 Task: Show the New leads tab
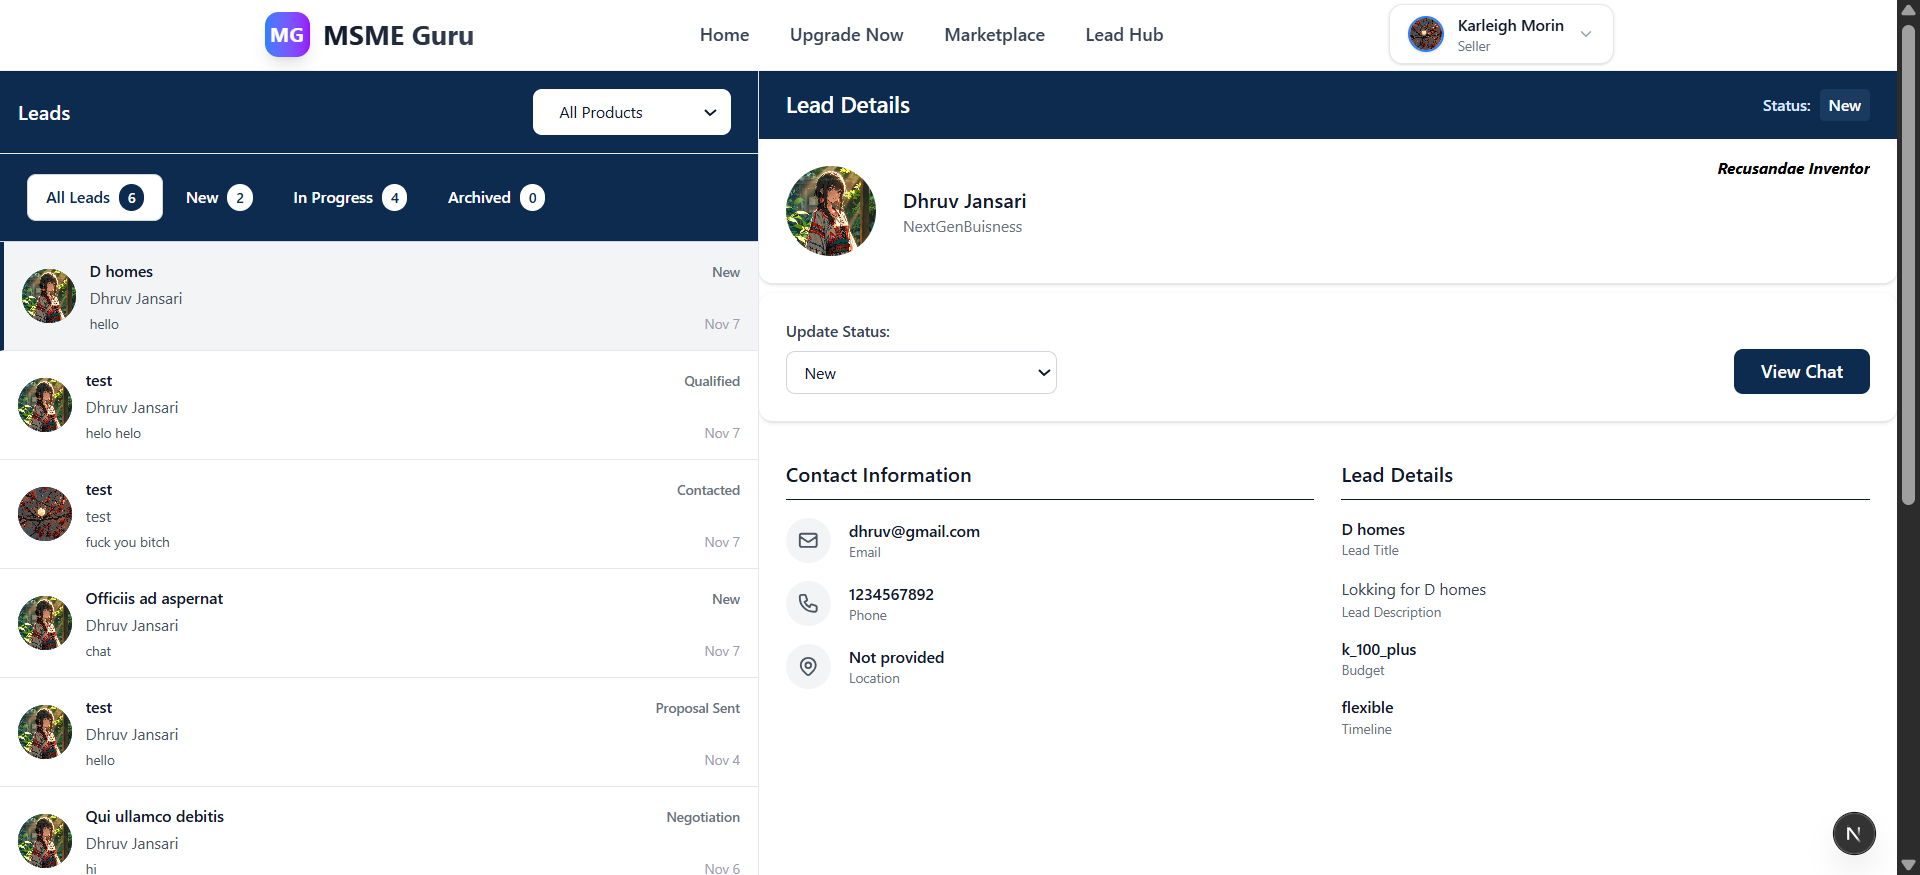pos(218,198)
